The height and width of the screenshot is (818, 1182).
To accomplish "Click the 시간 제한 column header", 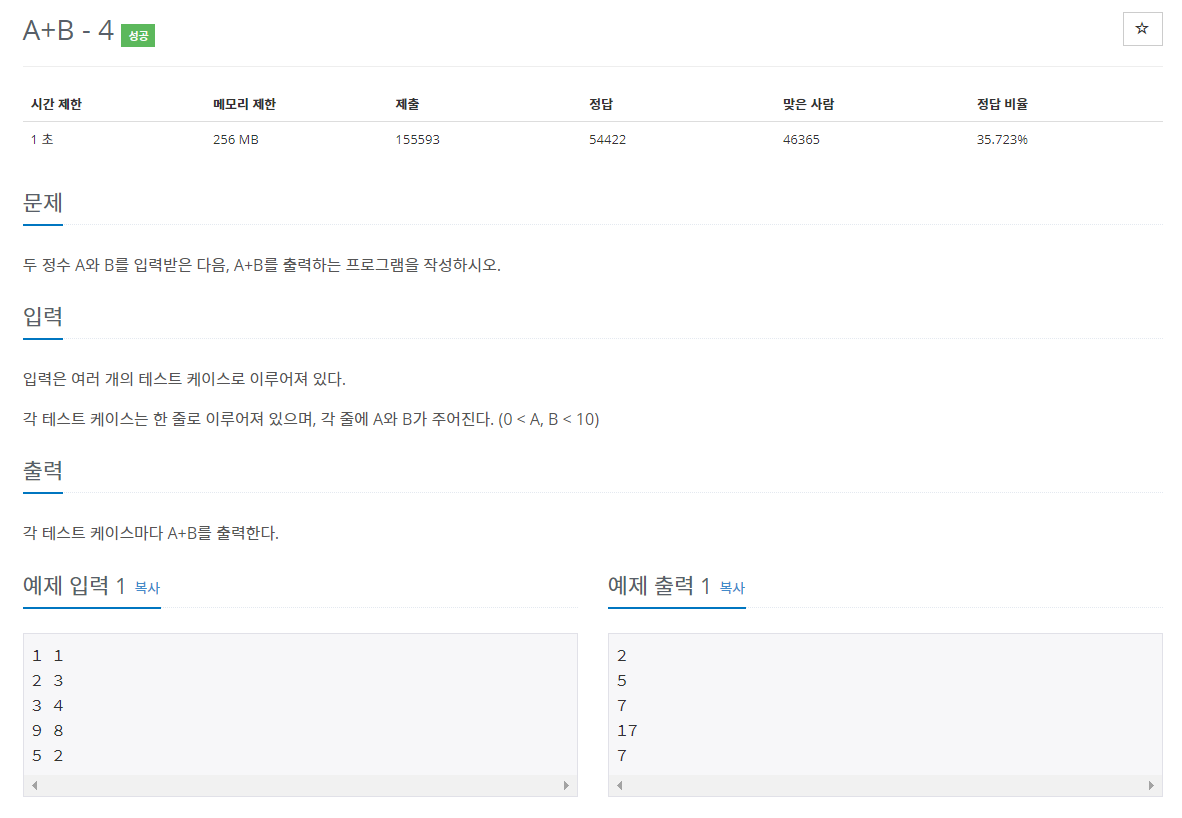I will click(57, 104).
